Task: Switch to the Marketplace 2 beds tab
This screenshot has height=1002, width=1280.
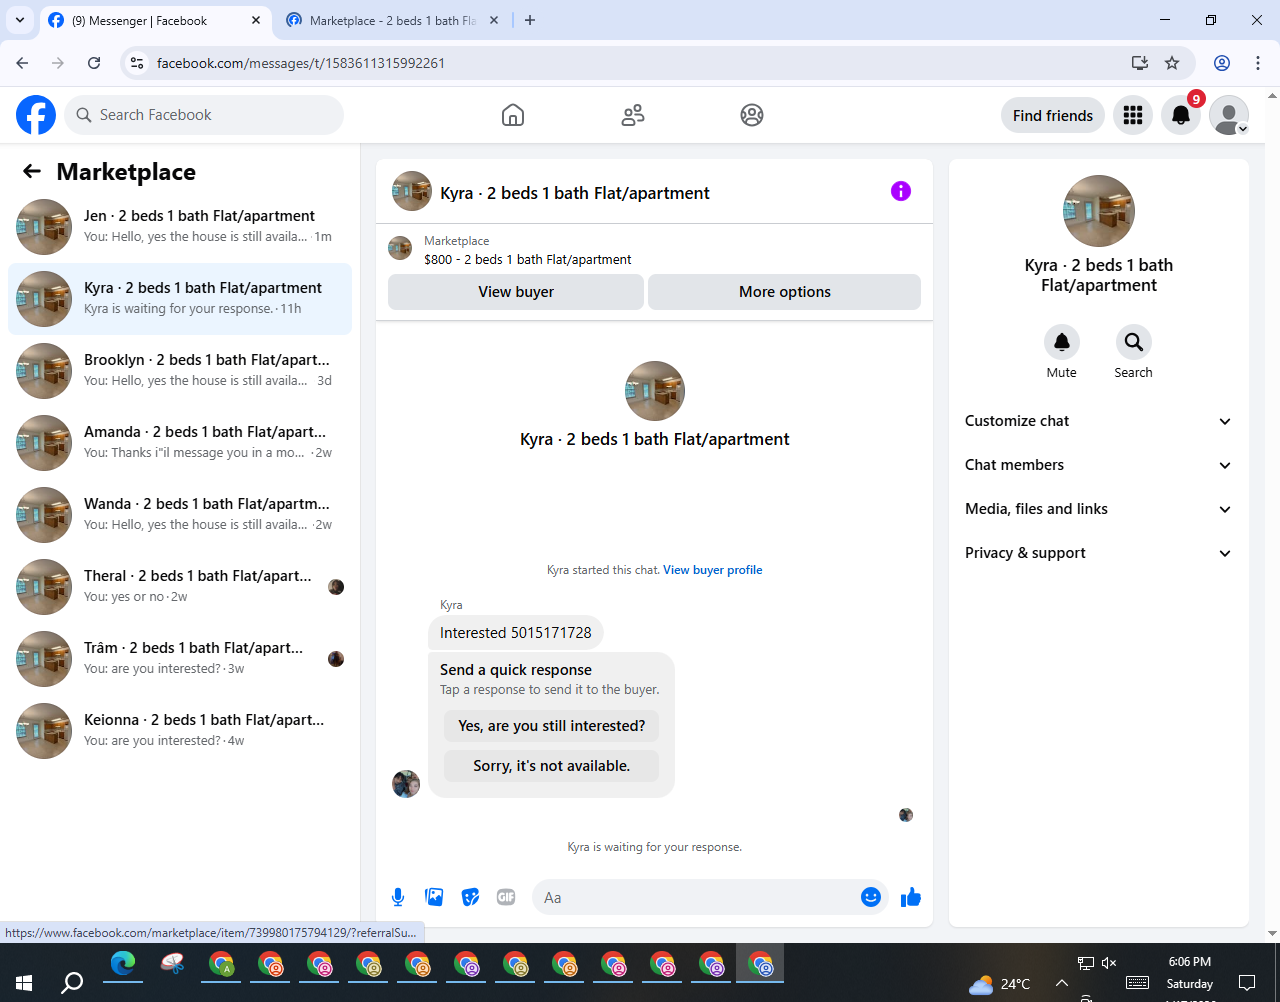Action: 392,20
